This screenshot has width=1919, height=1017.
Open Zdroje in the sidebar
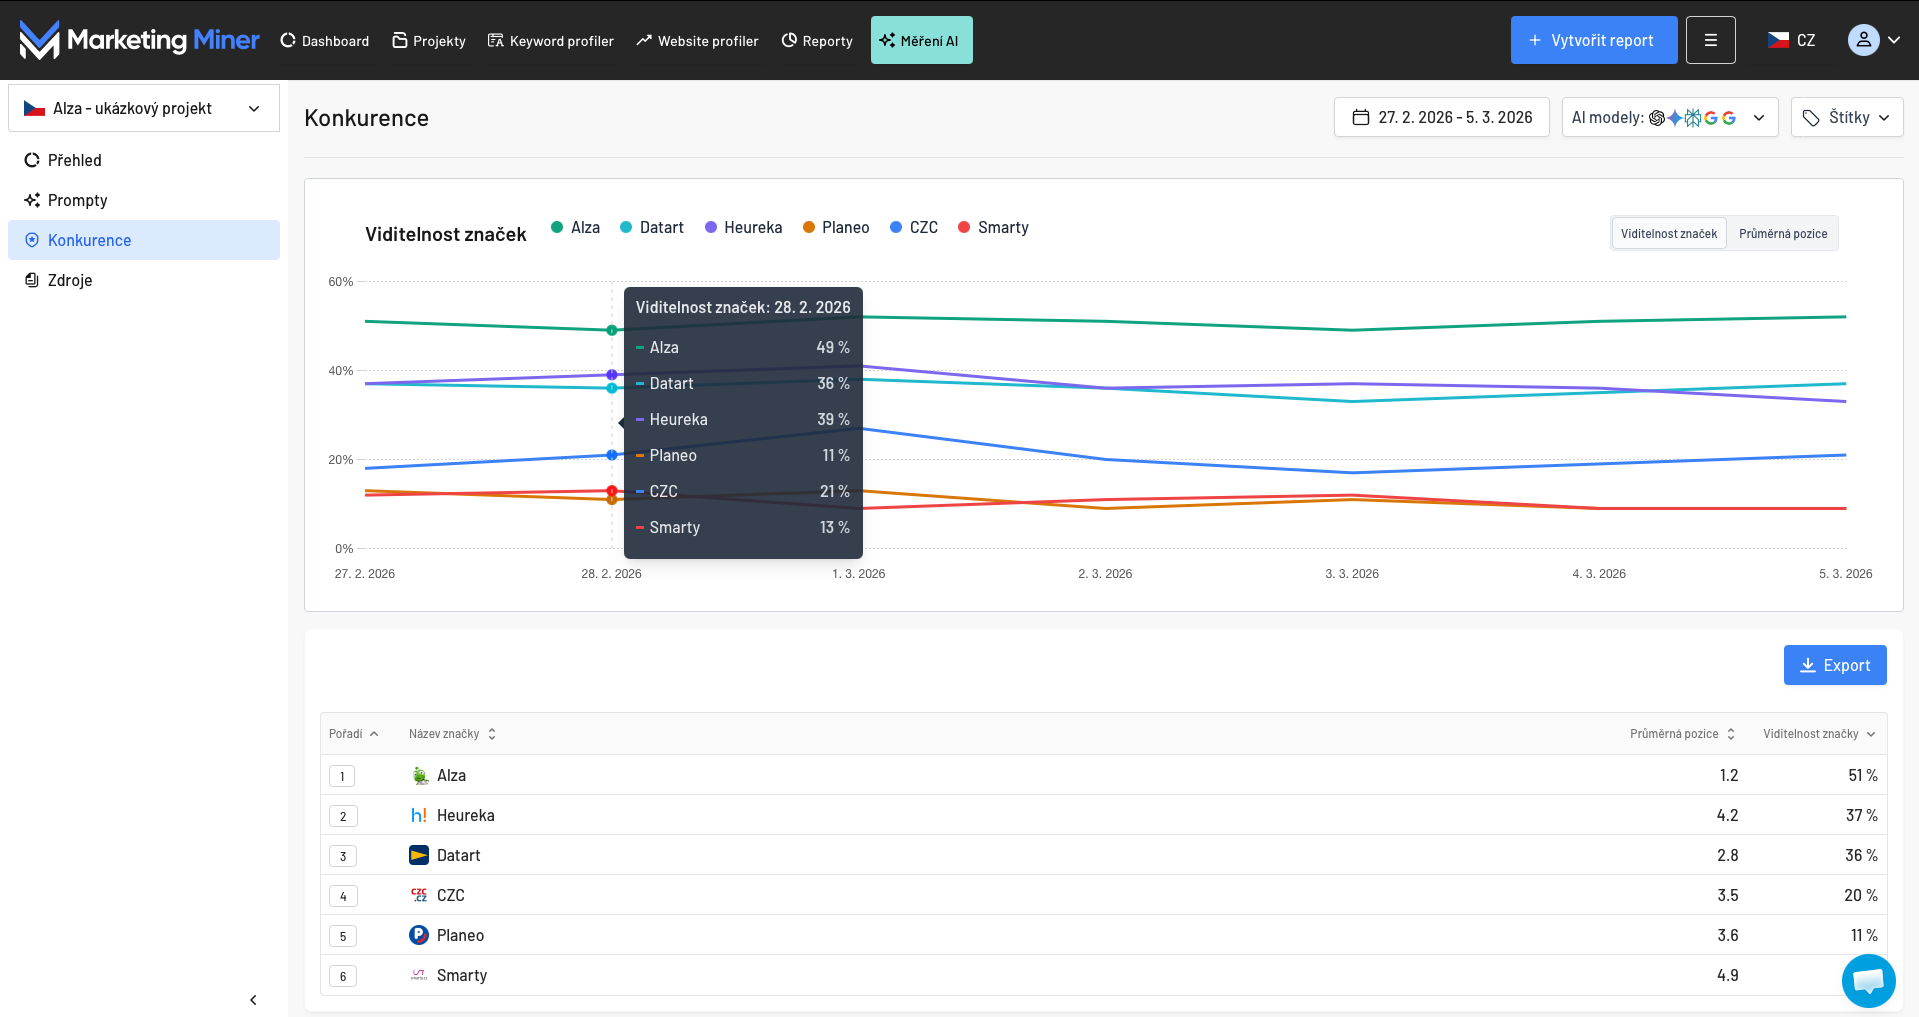pos(70,280)
